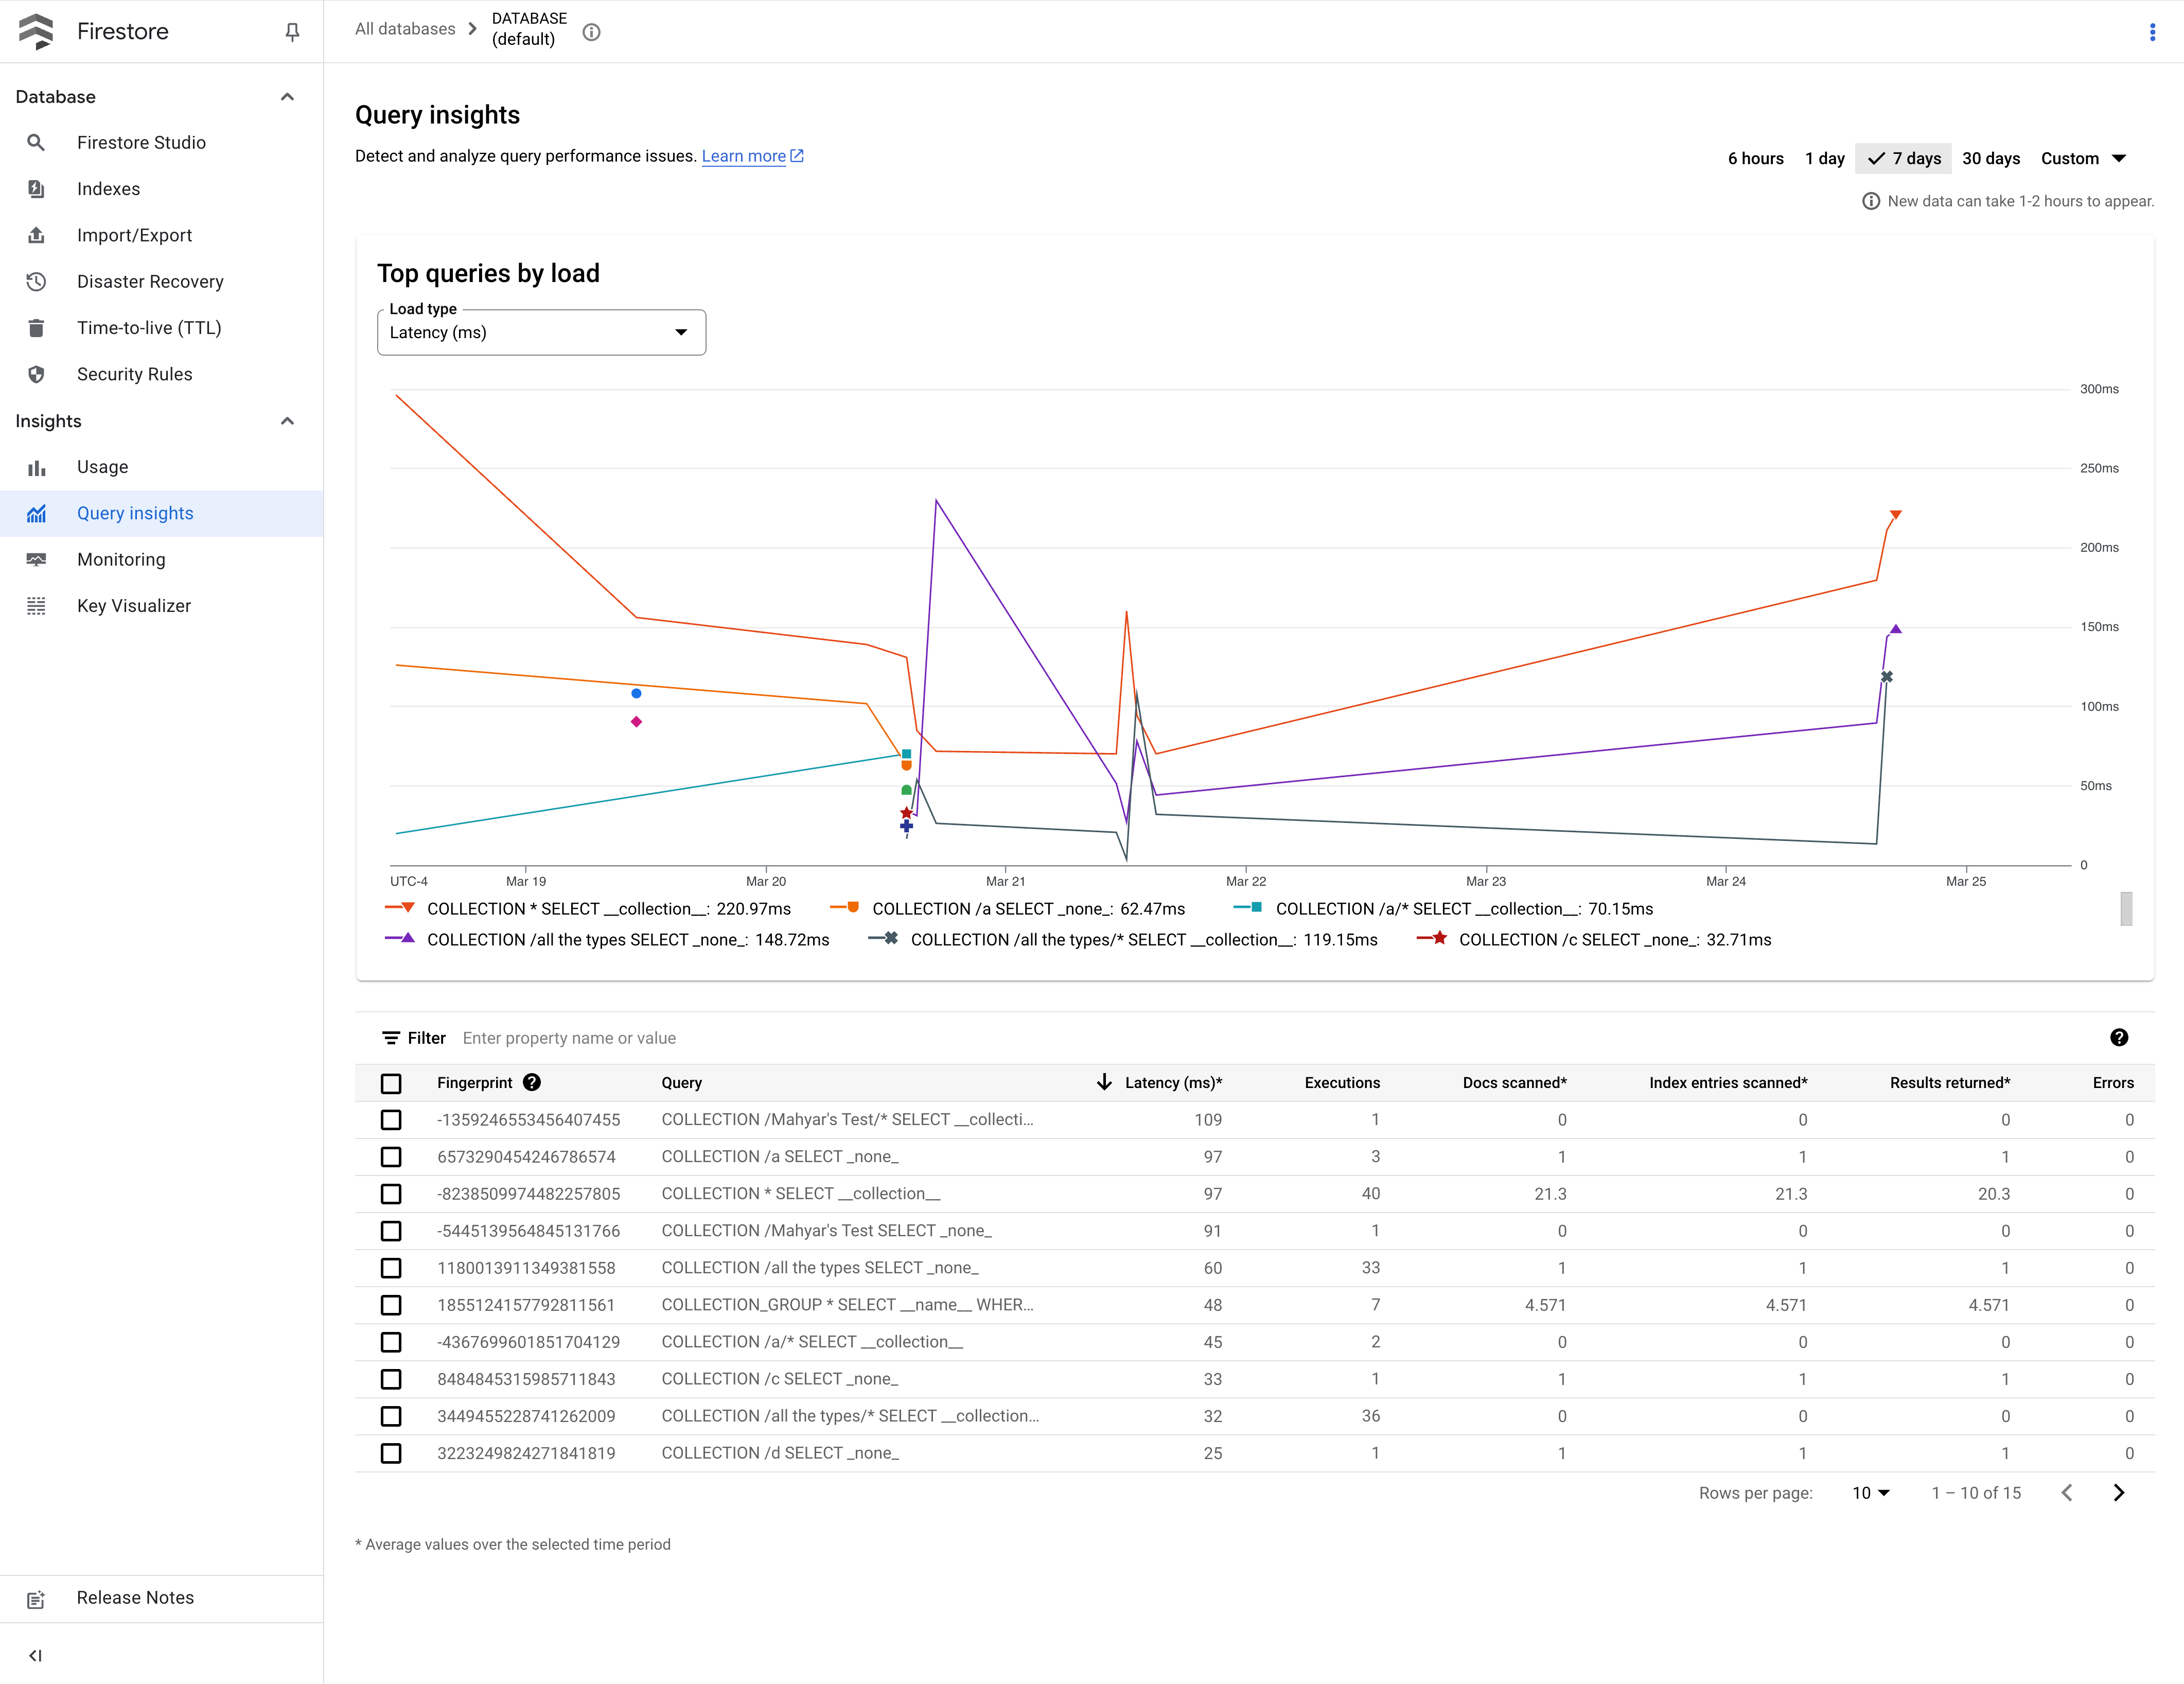
Task: Check the select-all checkbox in the table header
Action: [x=391, y=1083]
